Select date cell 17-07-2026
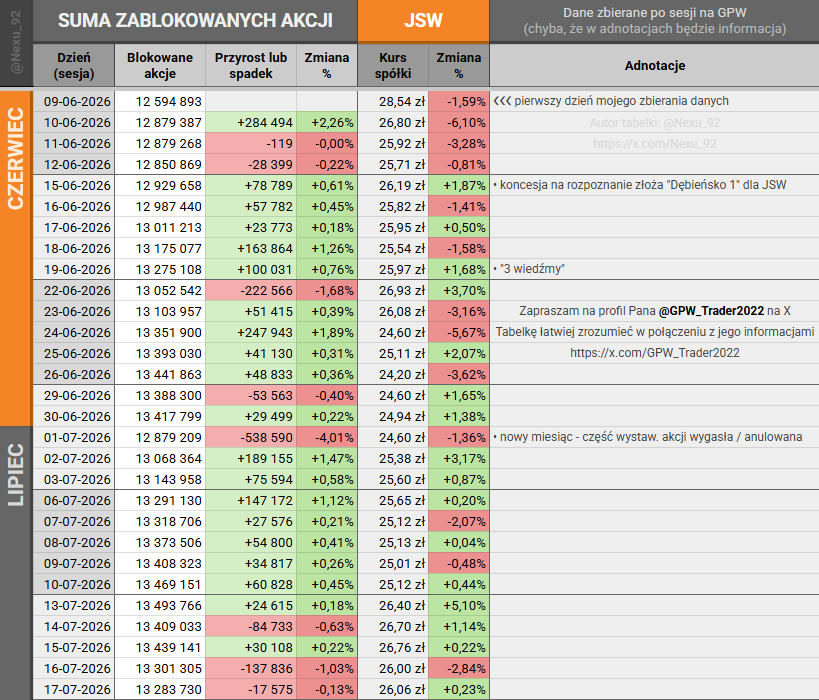The width and height of the screenshot is (819, 700). click(74, 690)
